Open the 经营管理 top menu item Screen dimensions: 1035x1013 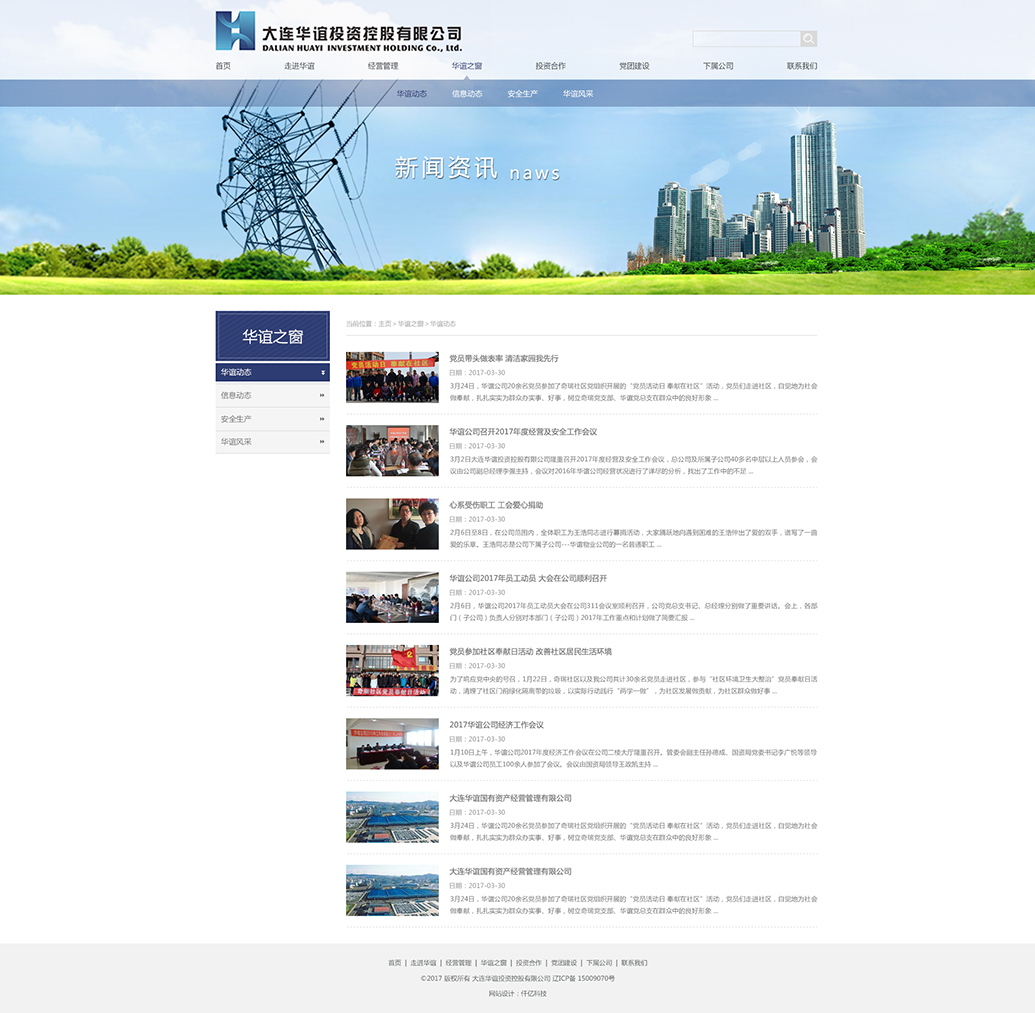pyautogui.click(x=383, y=66)
